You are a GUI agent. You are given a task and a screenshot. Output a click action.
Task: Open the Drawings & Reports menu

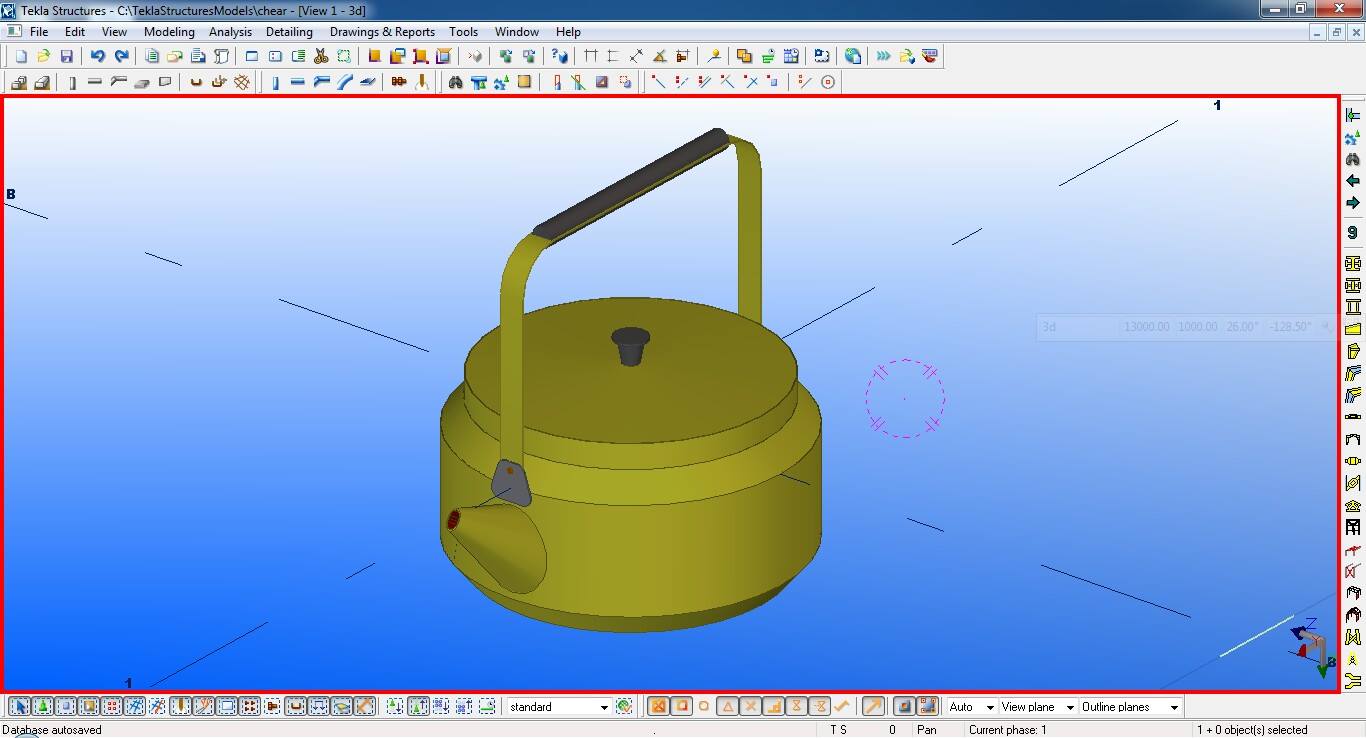click(x=382, y=32)
